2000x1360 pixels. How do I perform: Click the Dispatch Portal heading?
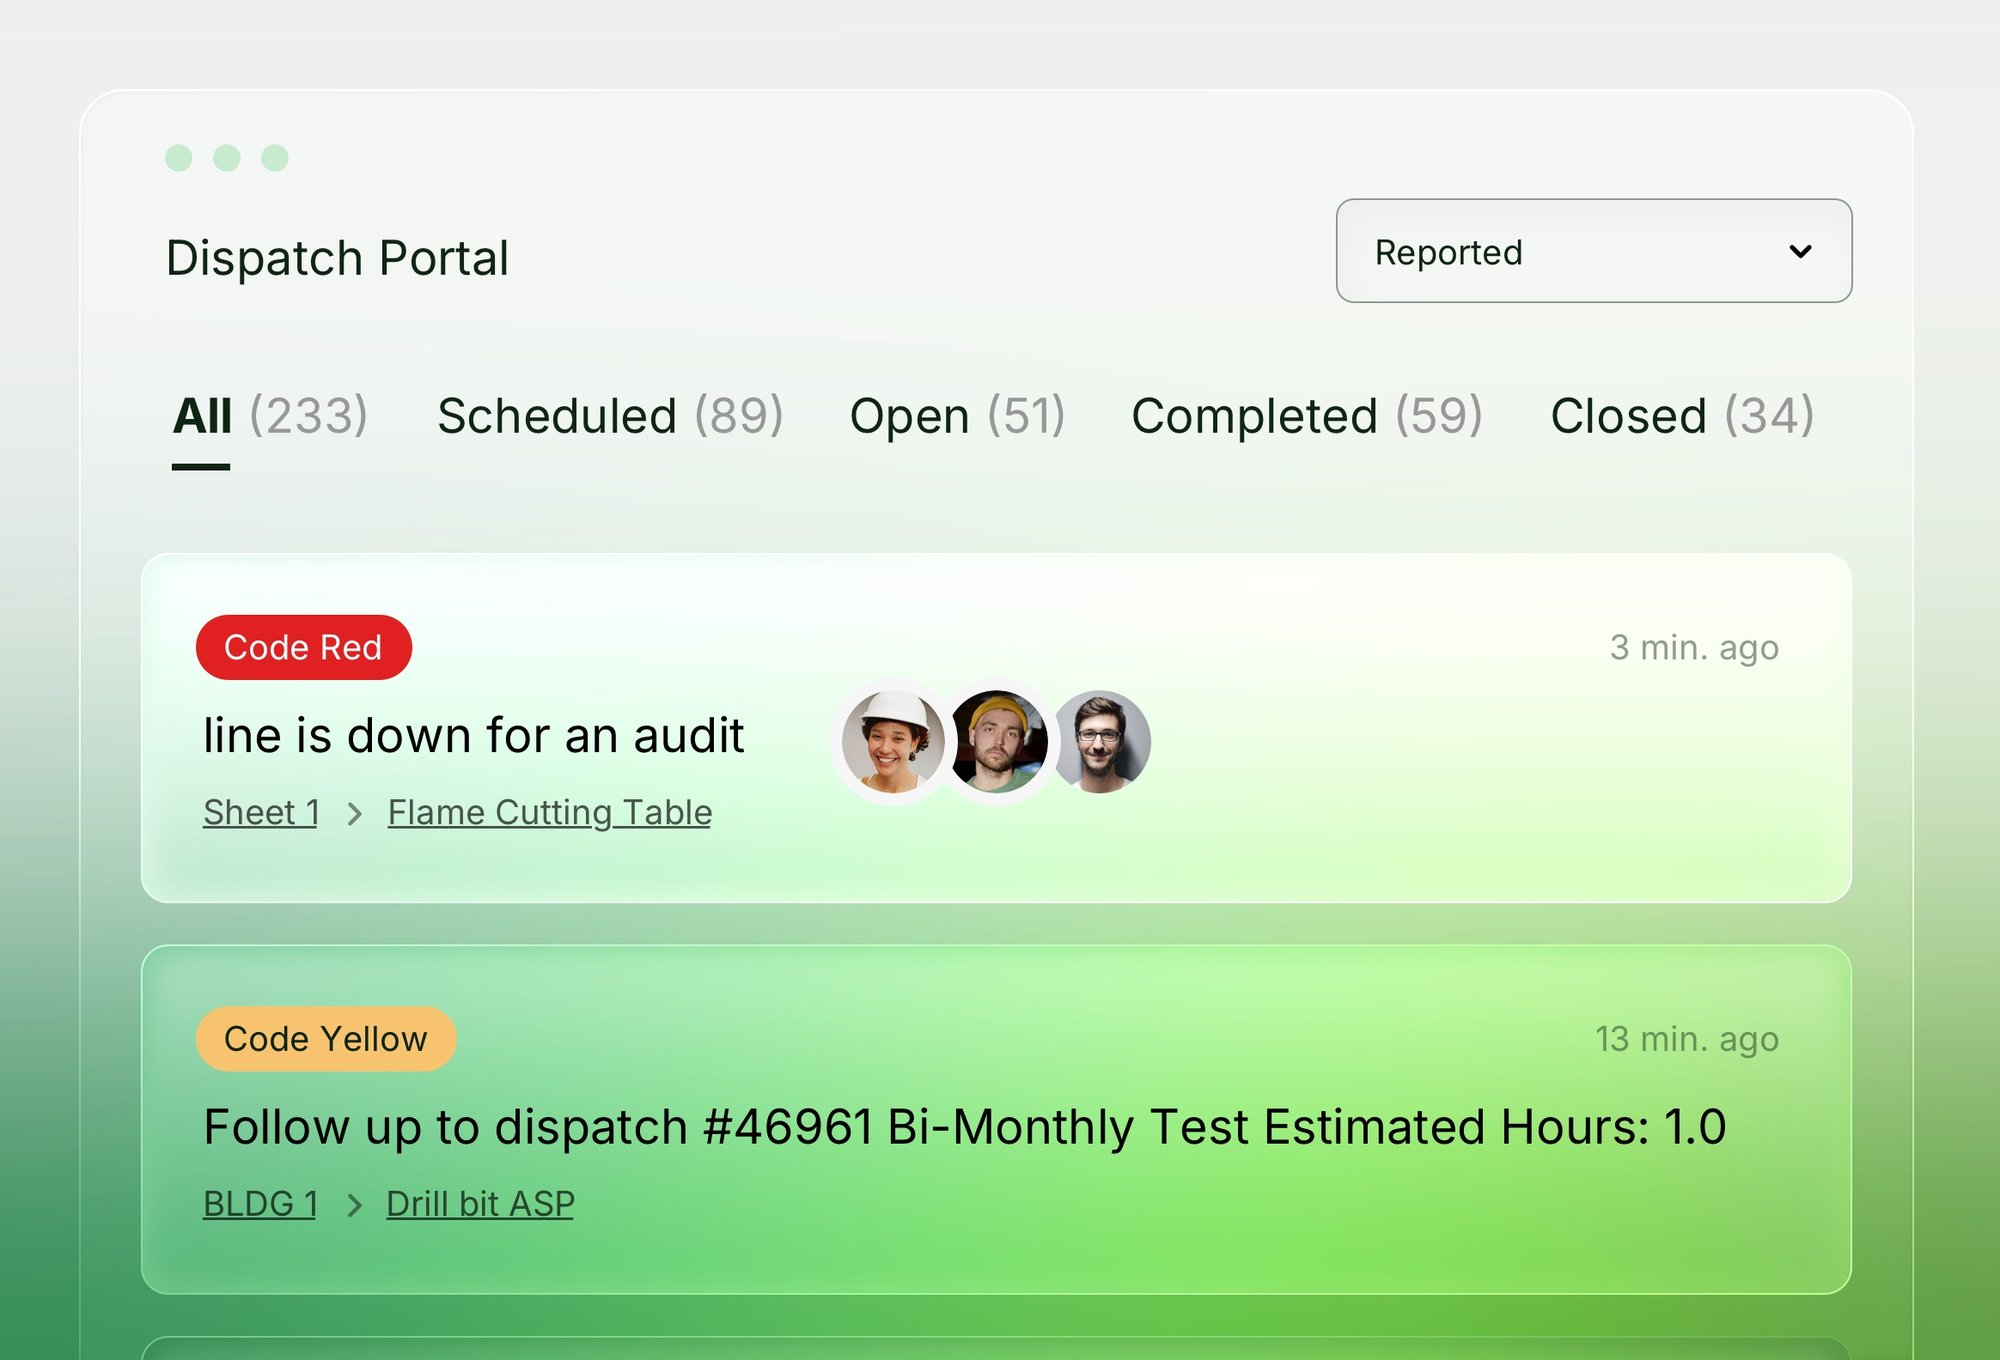[338, 258]
